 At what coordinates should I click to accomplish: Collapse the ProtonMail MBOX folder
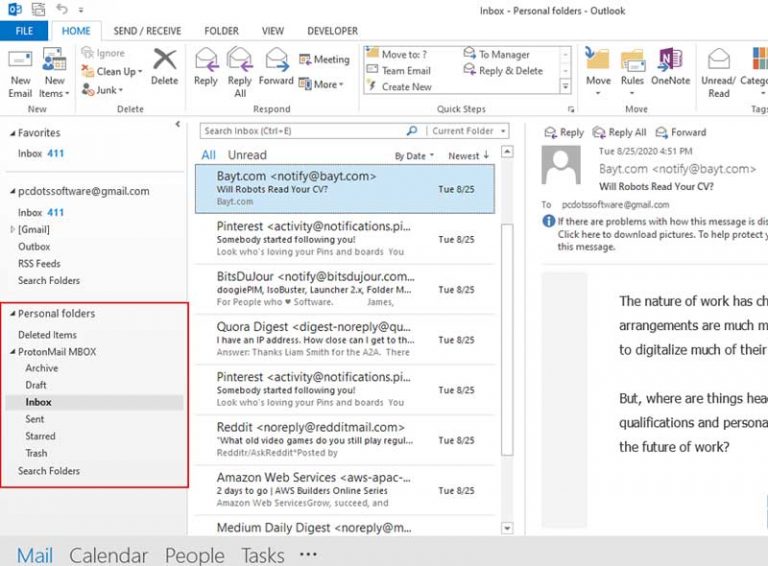(13, 352)
